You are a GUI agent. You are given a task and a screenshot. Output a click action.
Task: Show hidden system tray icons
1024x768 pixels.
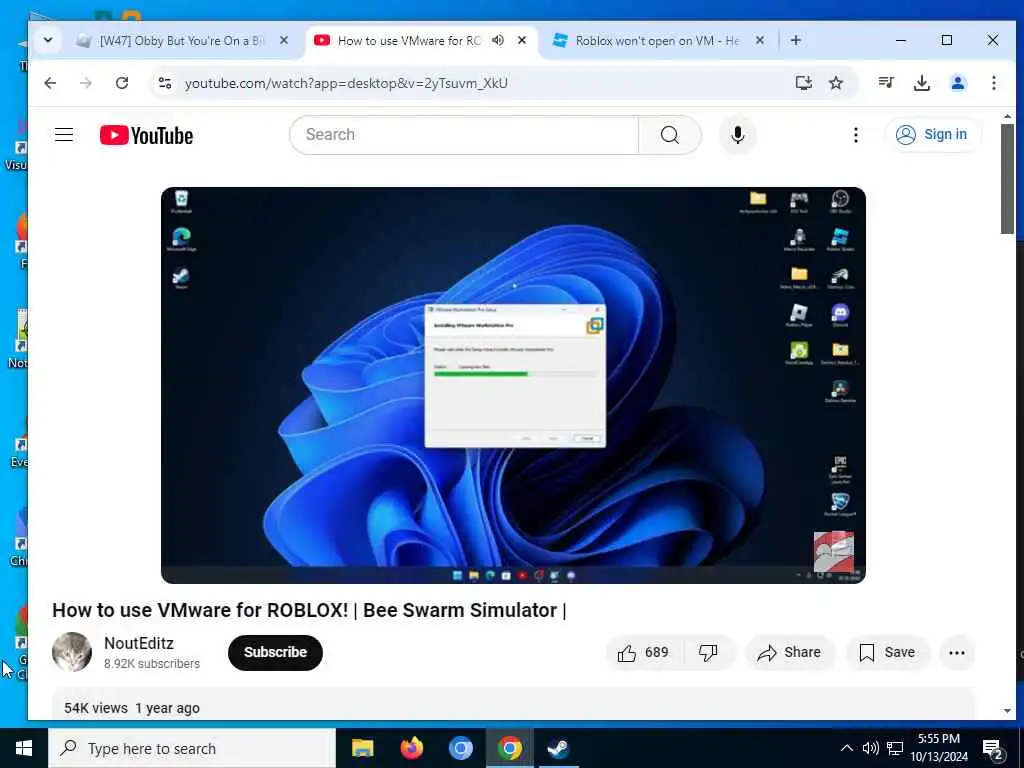pyautogui.click(x=846, y=748)
